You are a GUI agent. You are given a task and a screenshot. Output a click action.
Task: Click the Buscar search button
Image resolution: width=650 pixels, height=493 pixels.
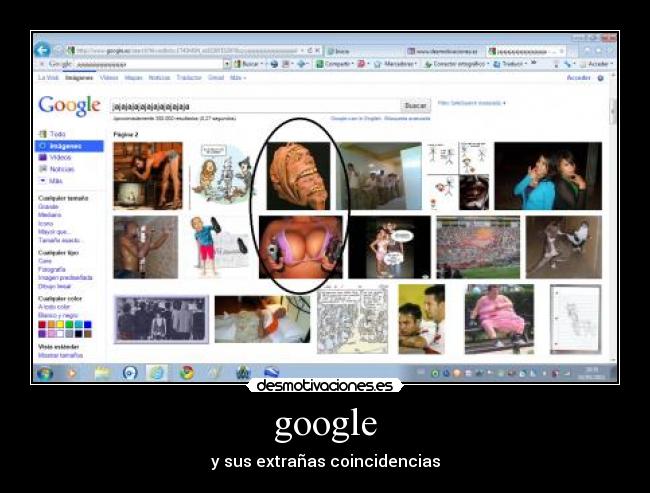[x=415, y=106]
